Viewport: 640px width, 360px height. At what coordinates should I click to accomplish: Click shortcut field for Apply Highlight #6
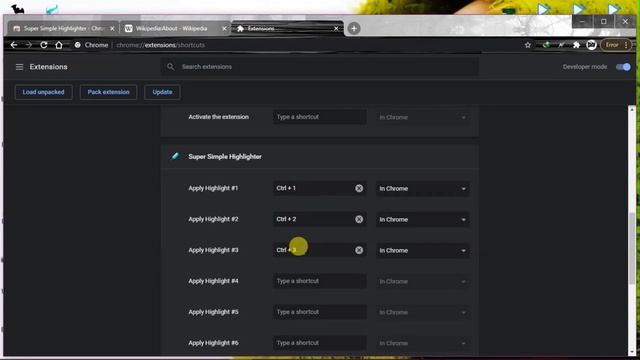coord(320,343)
